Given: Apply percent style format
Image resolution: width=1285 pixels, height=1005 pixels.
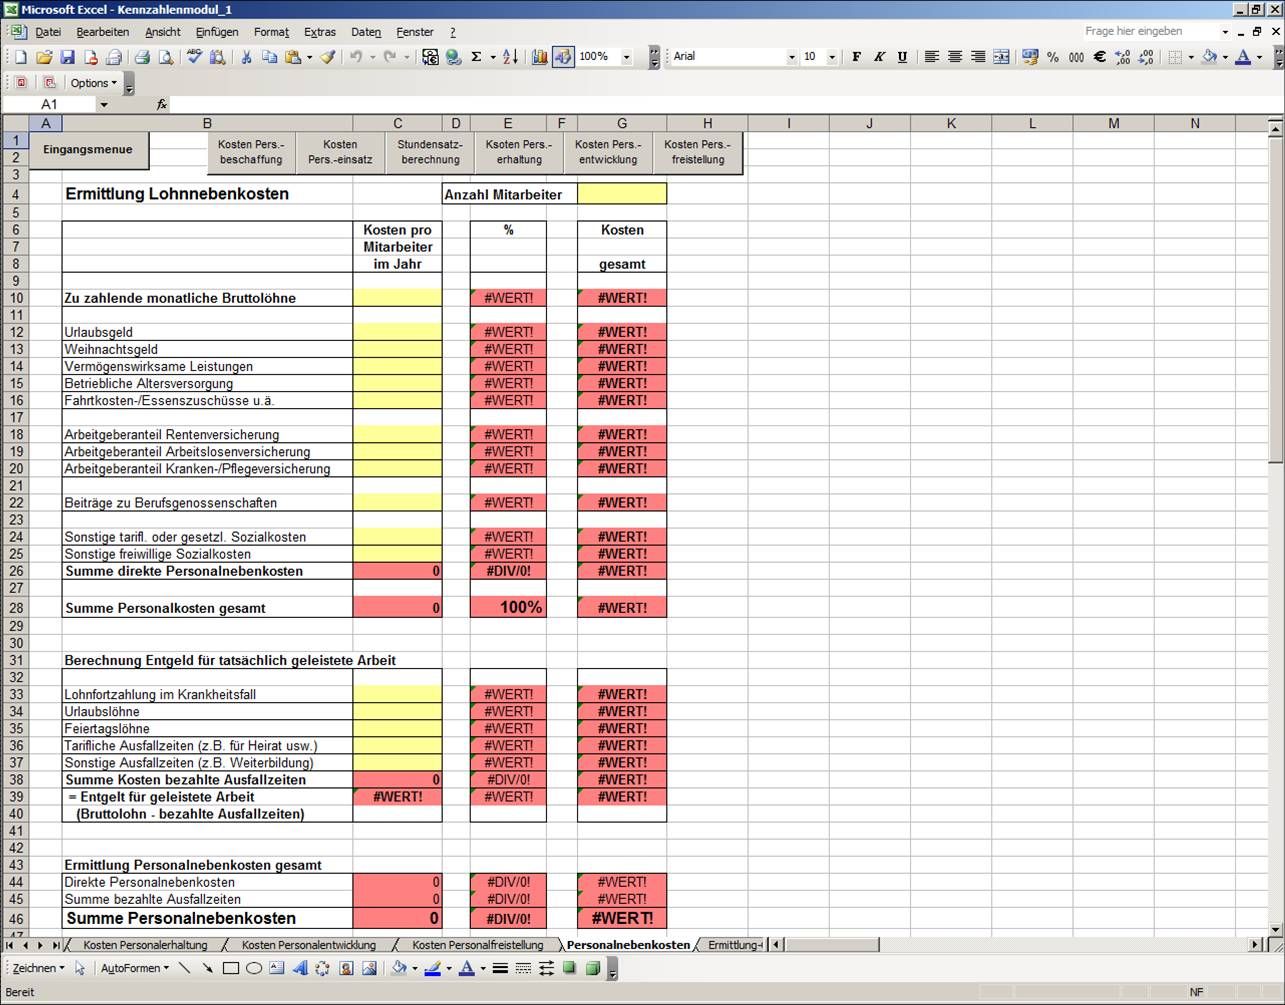Looking at the screenshot, I should point(1053,57).
